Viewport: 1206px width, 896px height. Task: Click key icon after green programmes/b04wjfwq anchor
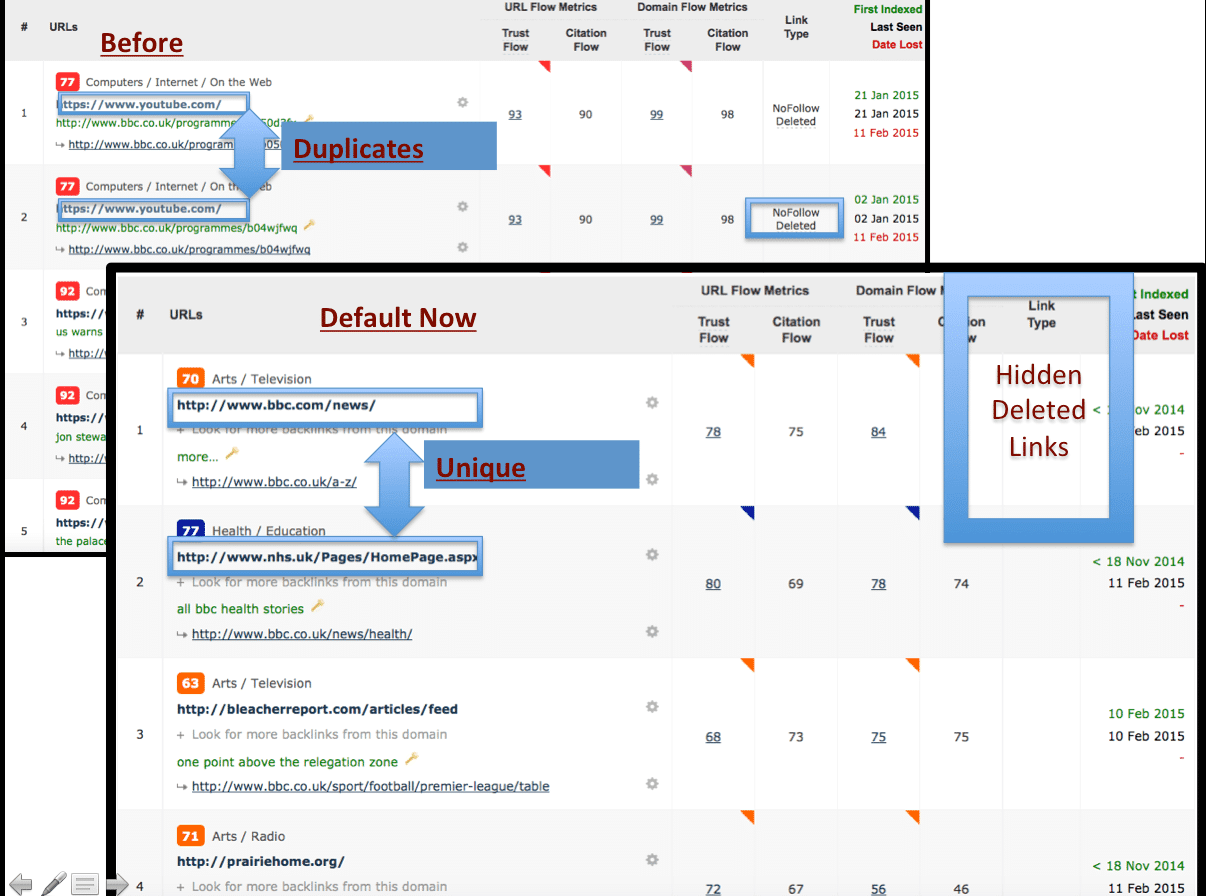[309, 226]
